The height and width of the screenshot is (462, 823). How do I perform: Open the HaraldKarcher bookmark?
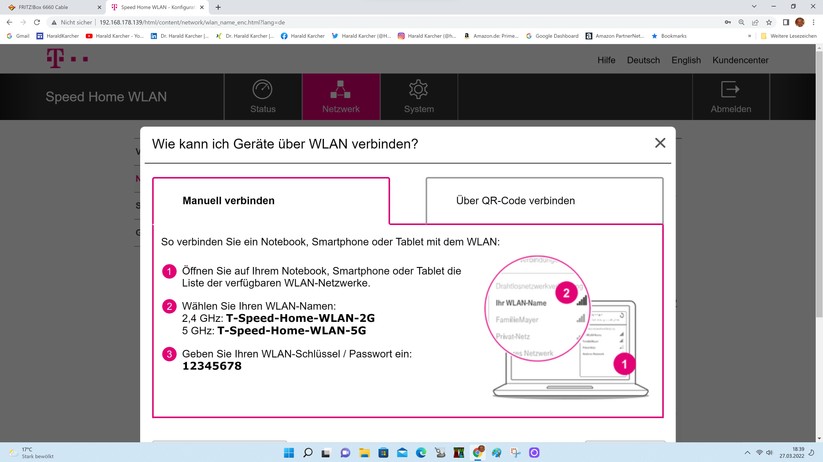coord(58,36)
